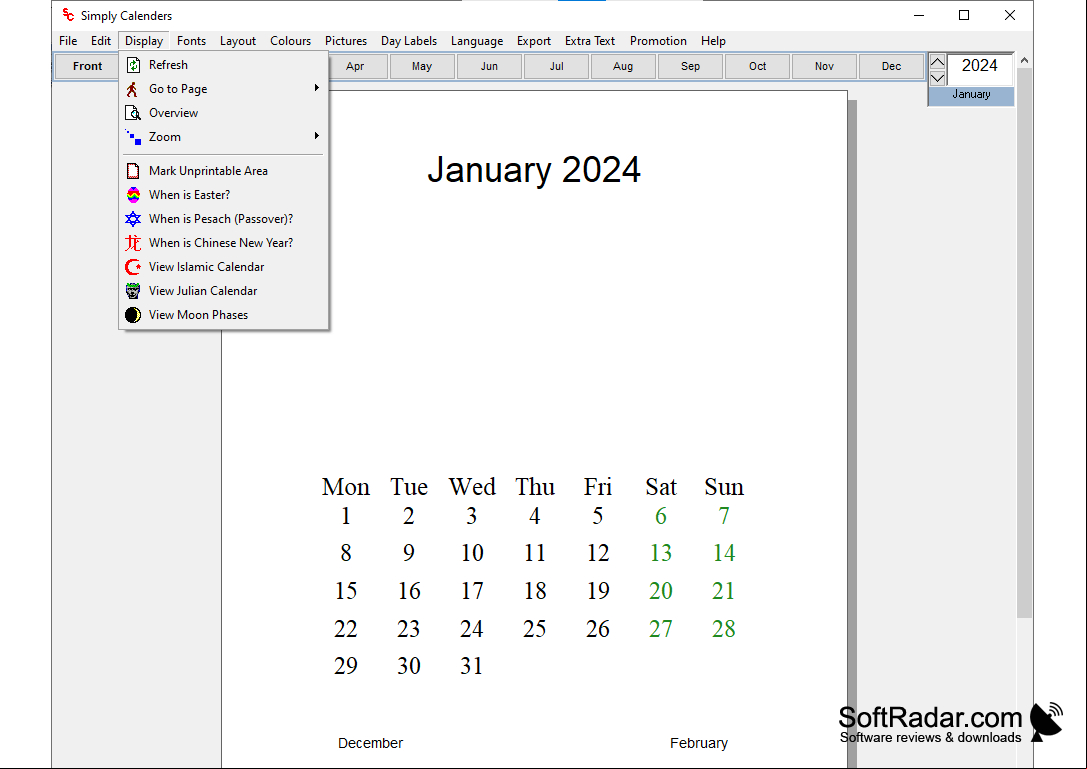Switch to the May month tab
Viewport: 1087px width, 769px height.
(x=422, y=67)
